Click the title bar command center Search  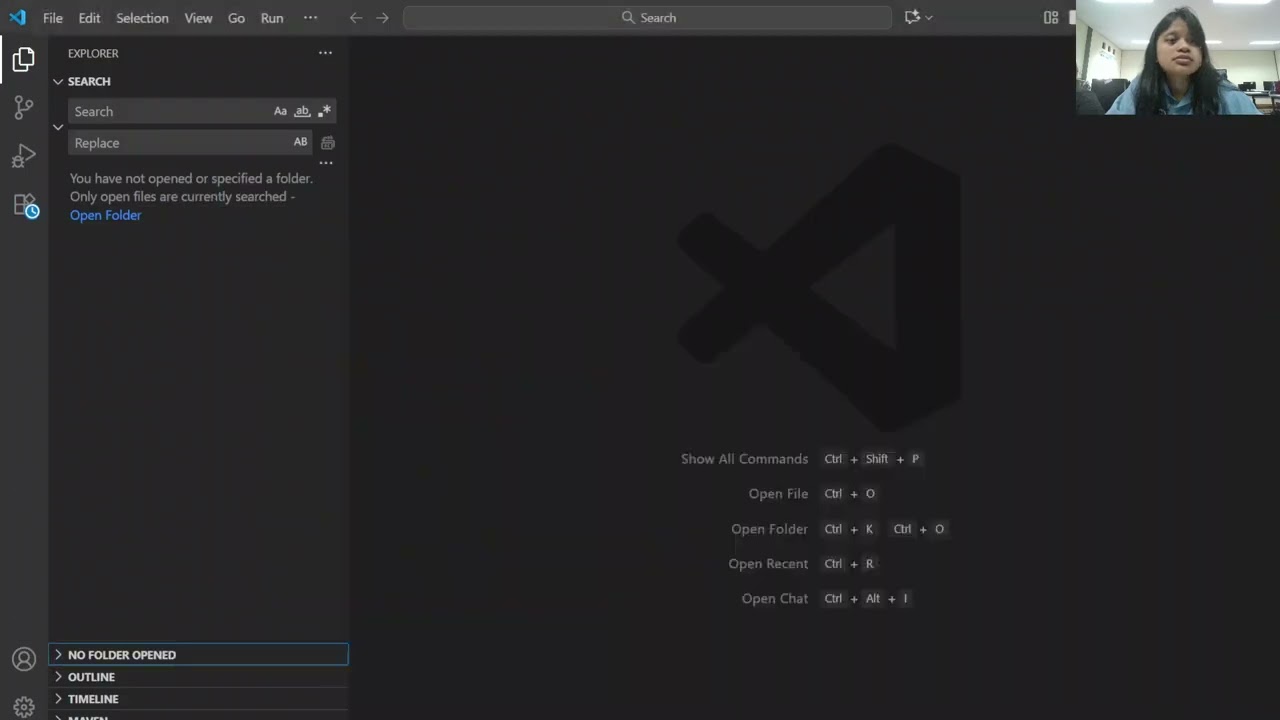[648, 18]
